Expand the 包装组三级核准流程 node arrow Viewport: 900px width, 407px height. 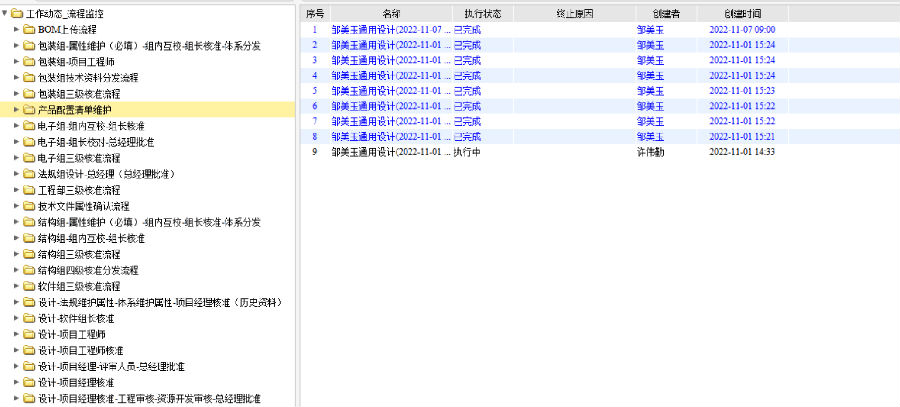coord(17,94)
